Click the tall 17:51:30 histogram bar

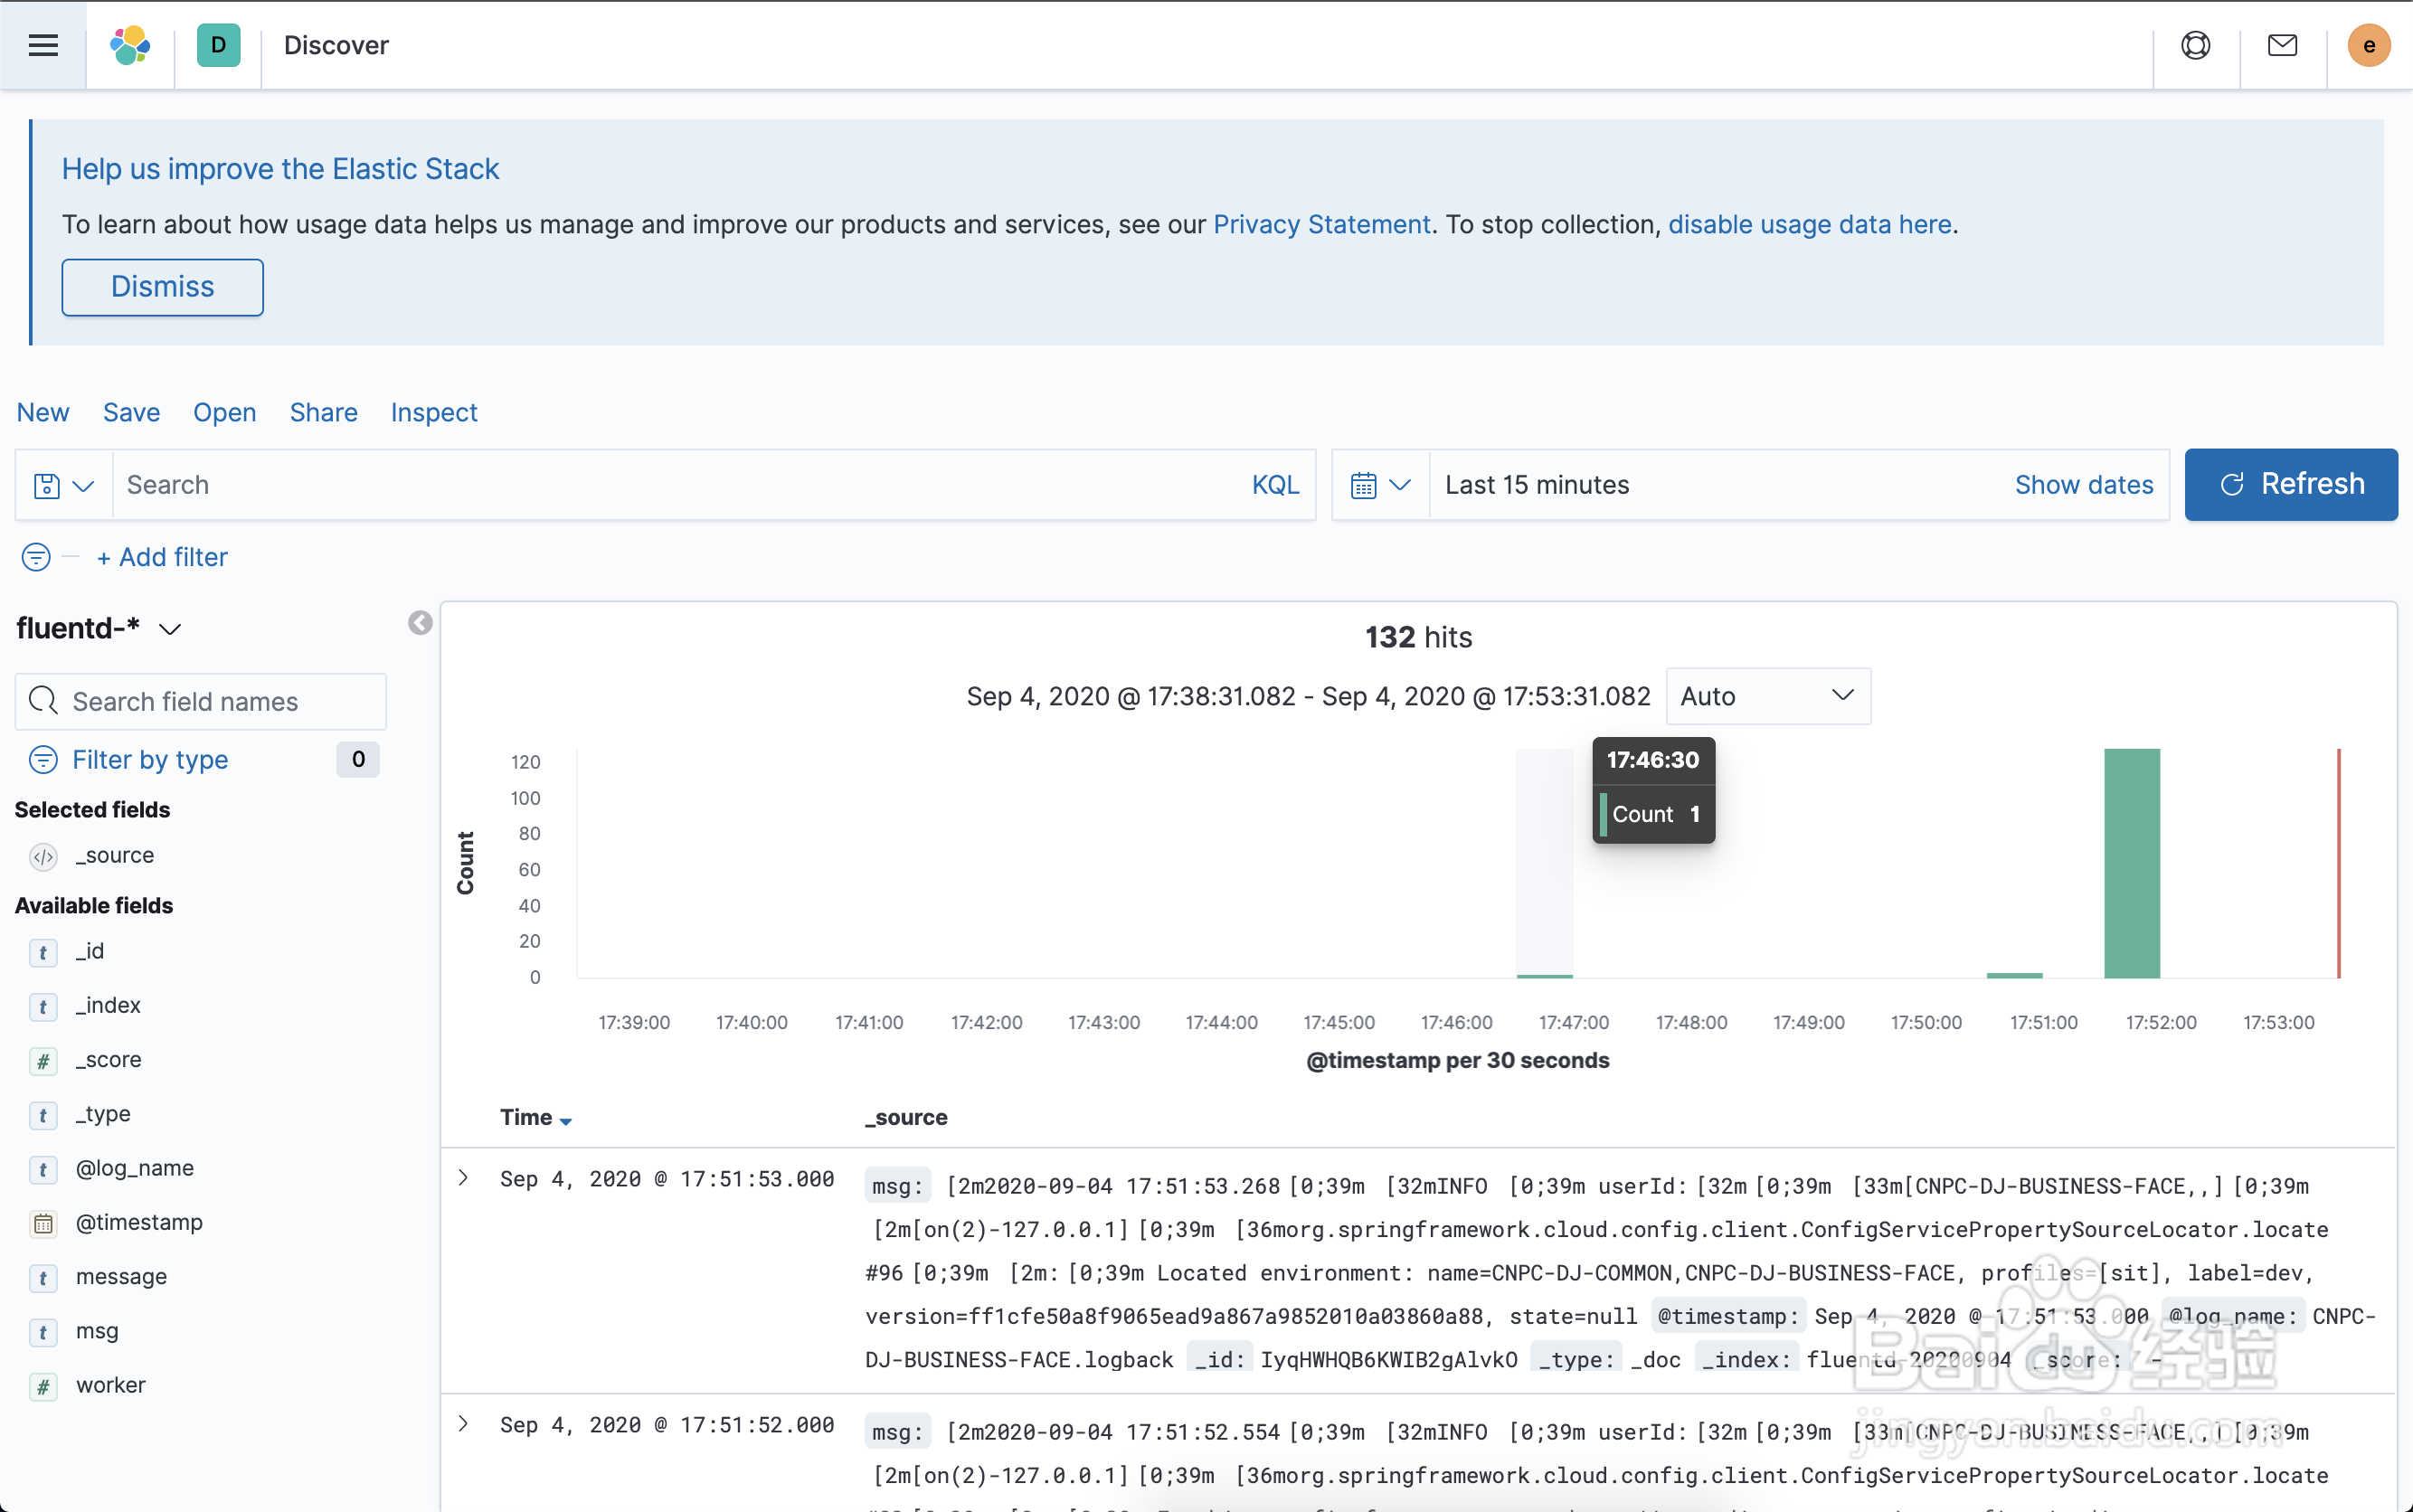(x=2131, y=862)
